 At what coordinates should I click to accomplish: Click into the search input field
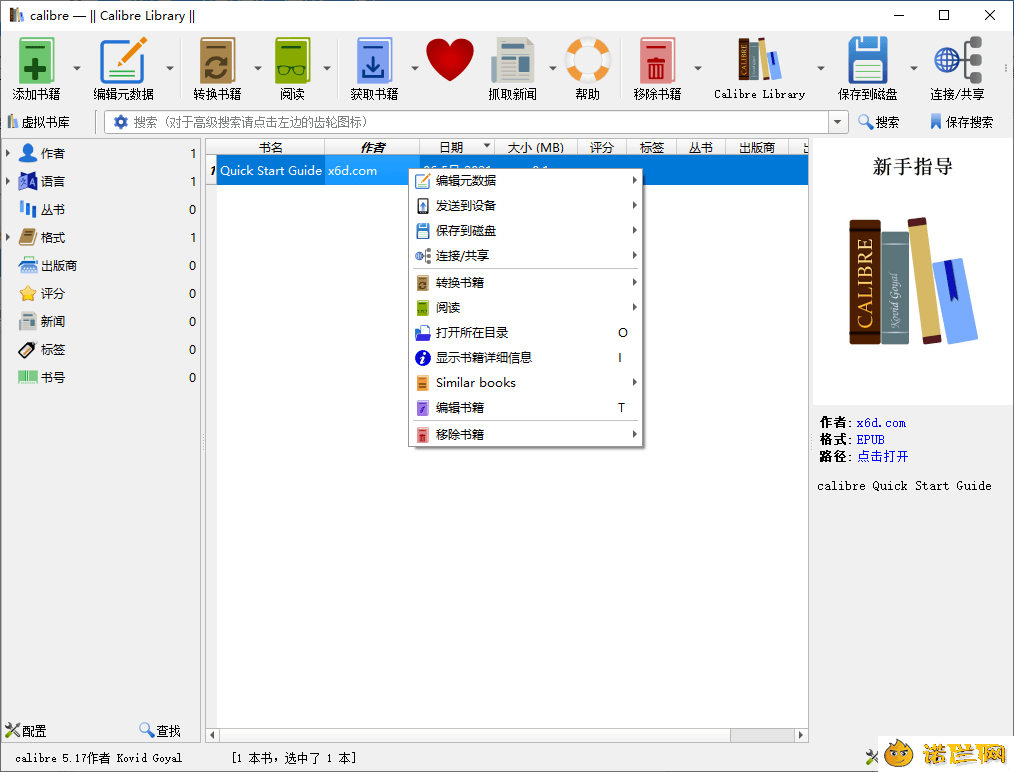[x=479, y=122]
